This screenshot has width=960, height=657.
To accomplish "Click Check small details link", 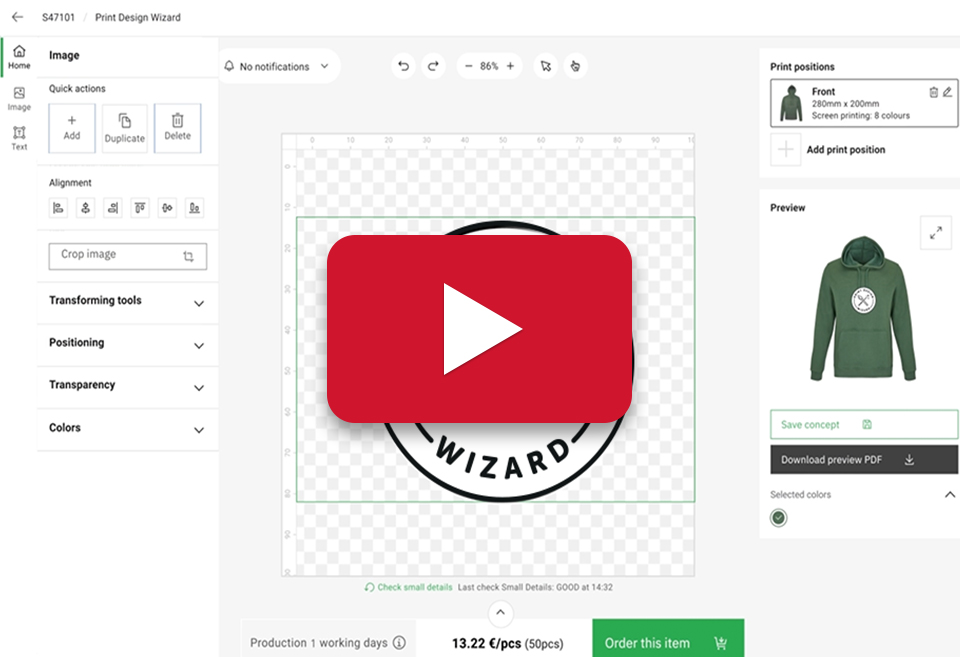I will coord(408,587).
